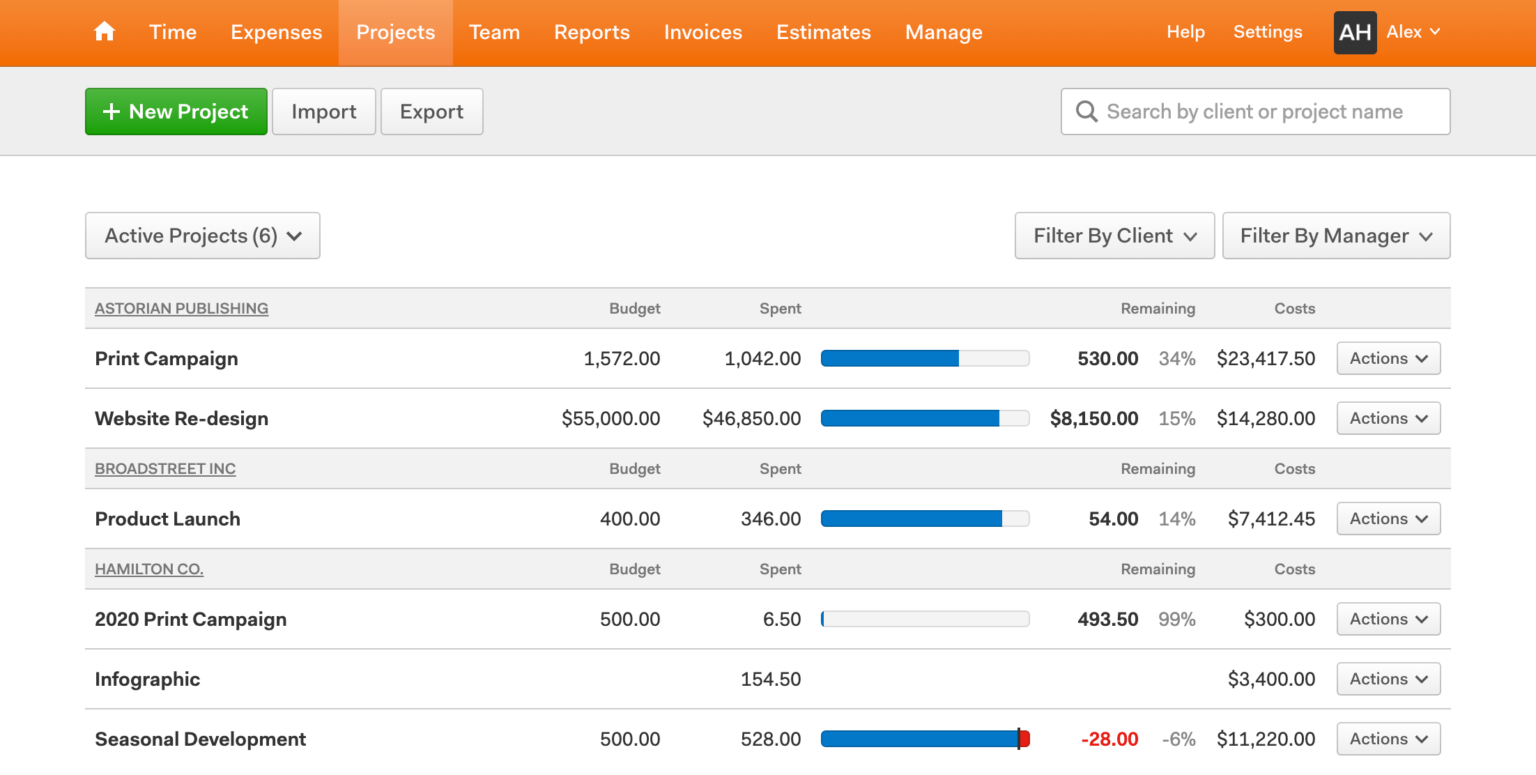The image size is (1536, 775).
Task: Click the plus icon on New Project
Action: (x=109, y=111)
